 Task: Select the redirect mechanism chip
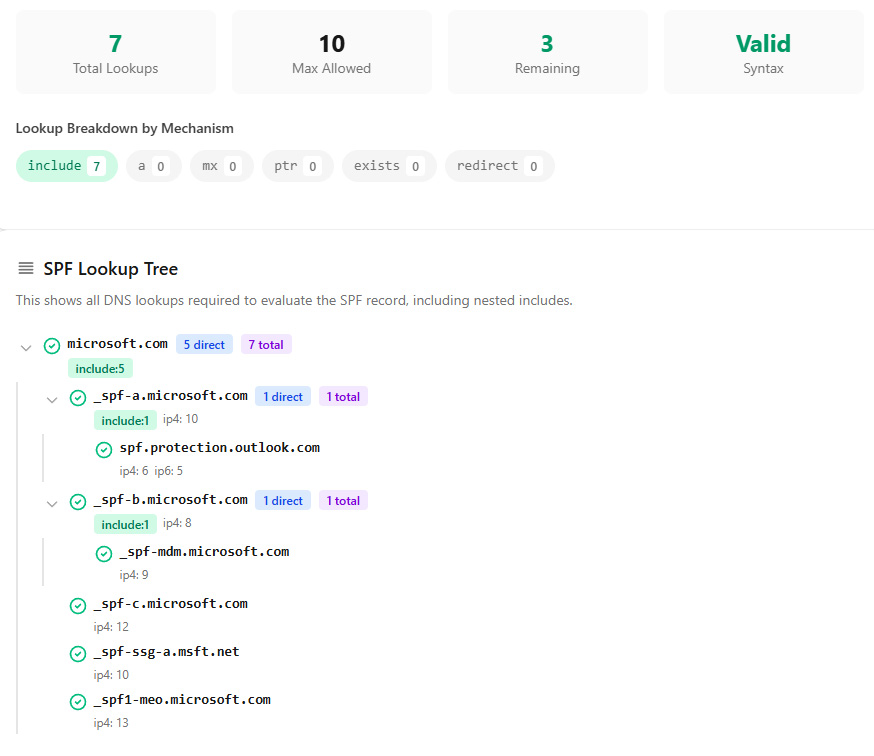click(x=499, y=166)
